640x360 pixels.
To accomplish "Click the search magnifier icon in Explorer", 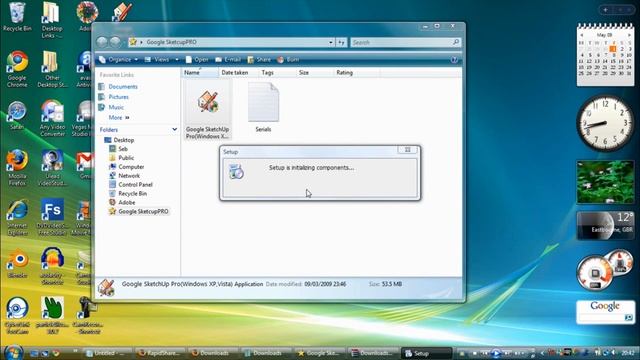I will pyautogui.click(x=456, y=42).
